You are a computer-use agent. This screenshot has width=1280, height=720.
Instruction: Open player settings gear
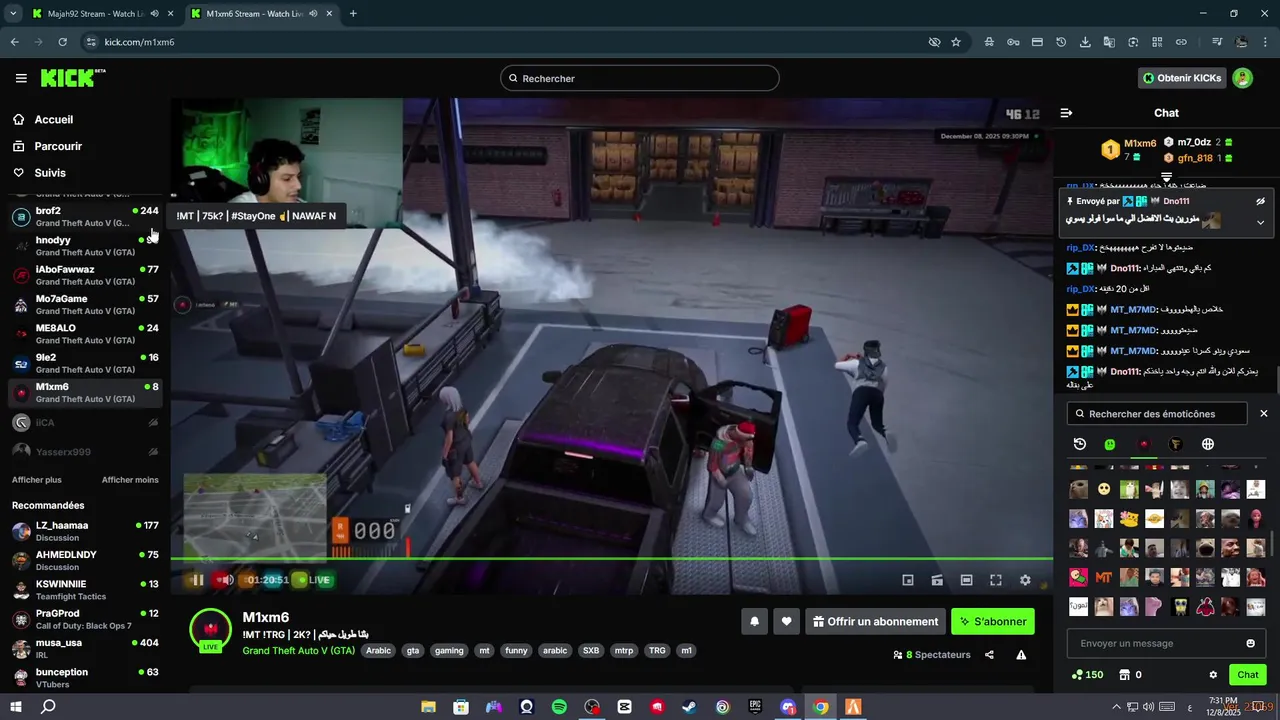(1025, 580)
